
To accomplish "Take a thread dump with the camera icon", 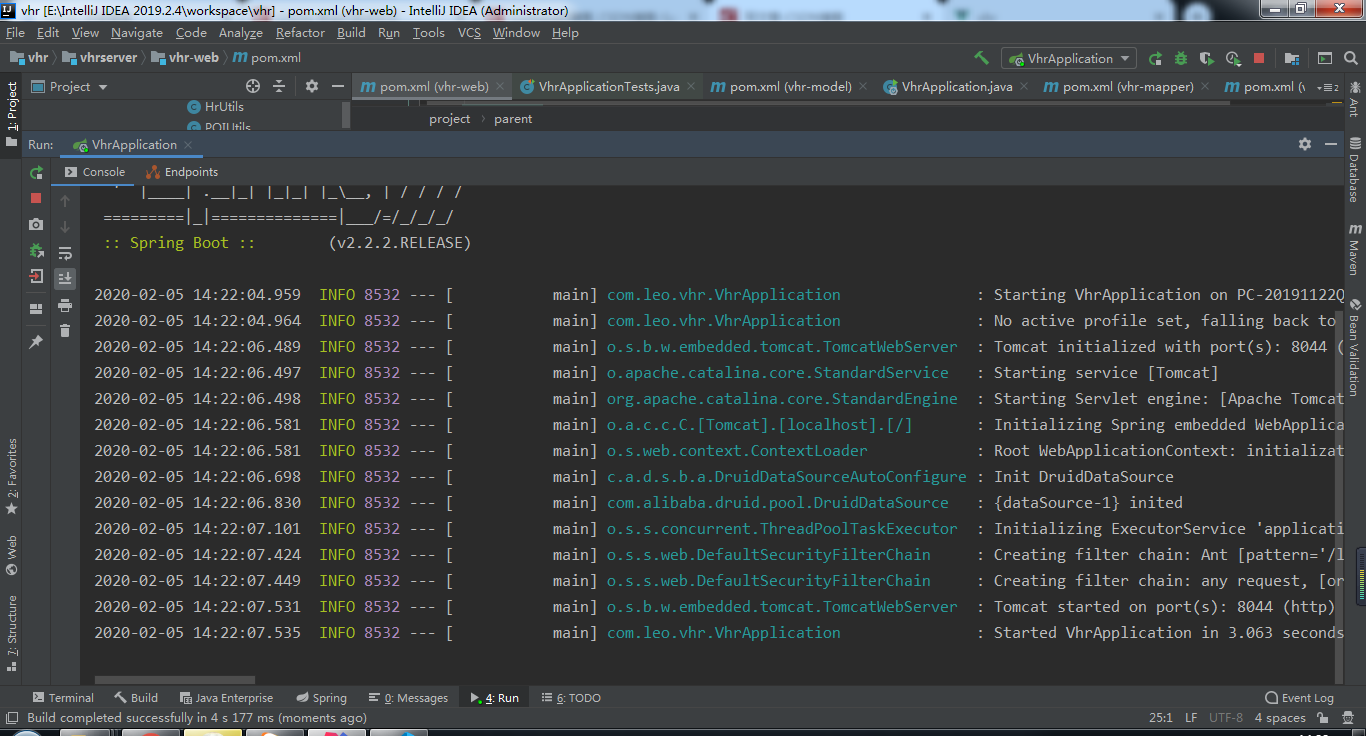I will [x=36, y=224].
